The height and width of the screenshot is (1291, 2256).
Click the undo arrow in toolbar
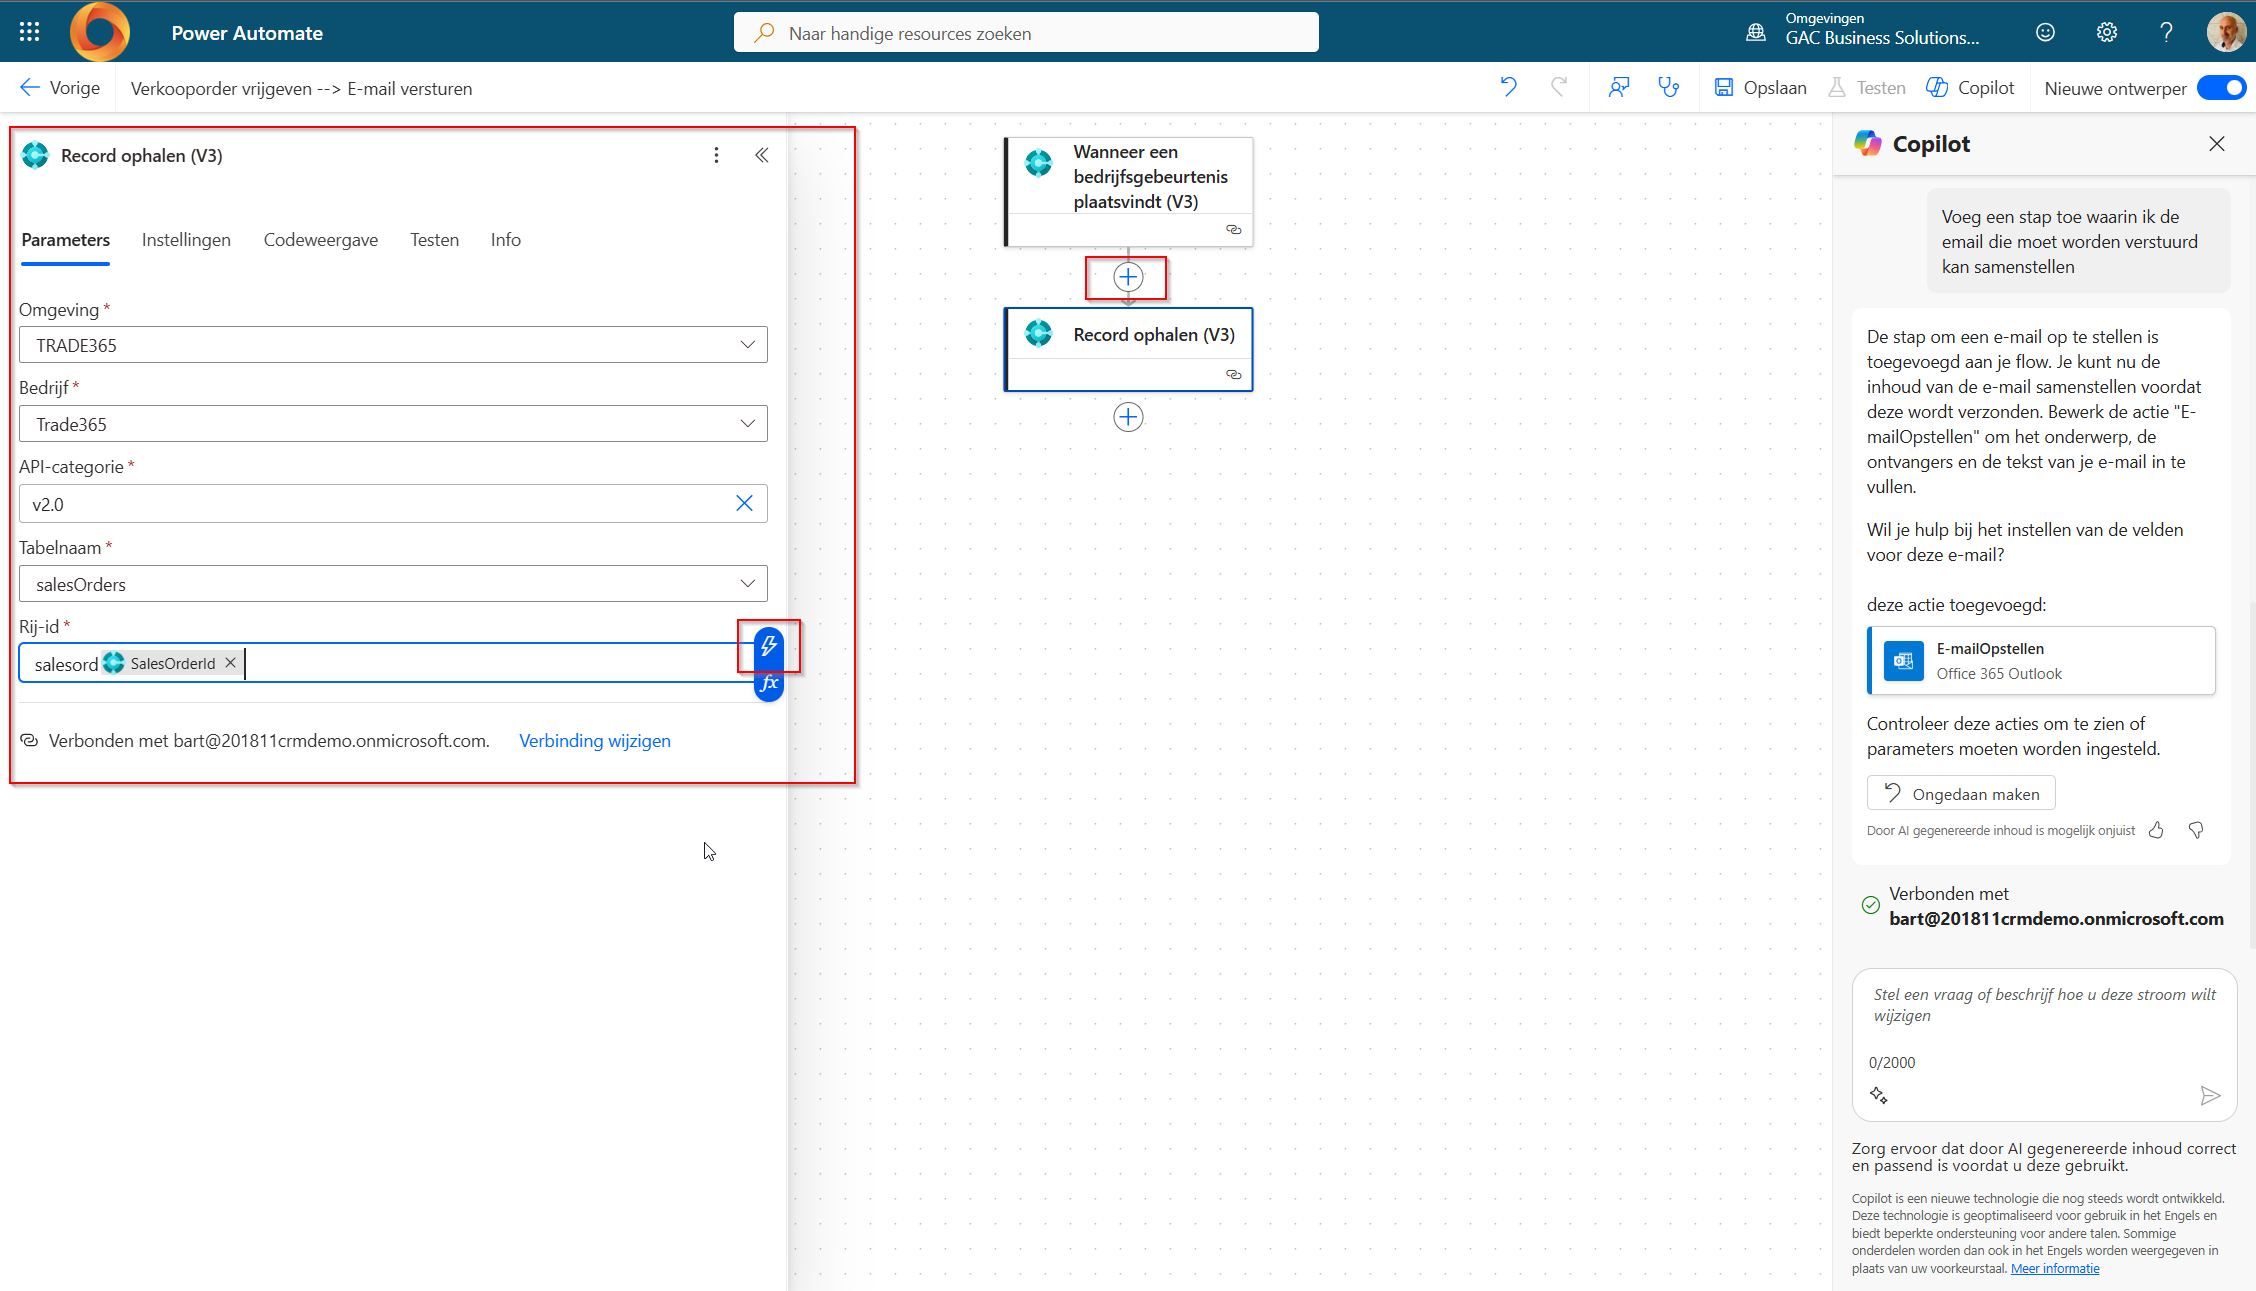point(1508,87)
